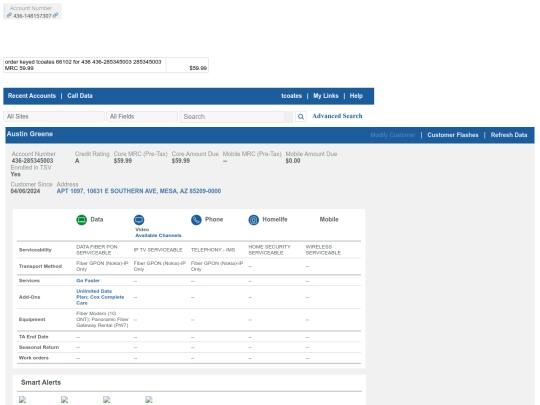Click the magnifier search button

(301, 117)
